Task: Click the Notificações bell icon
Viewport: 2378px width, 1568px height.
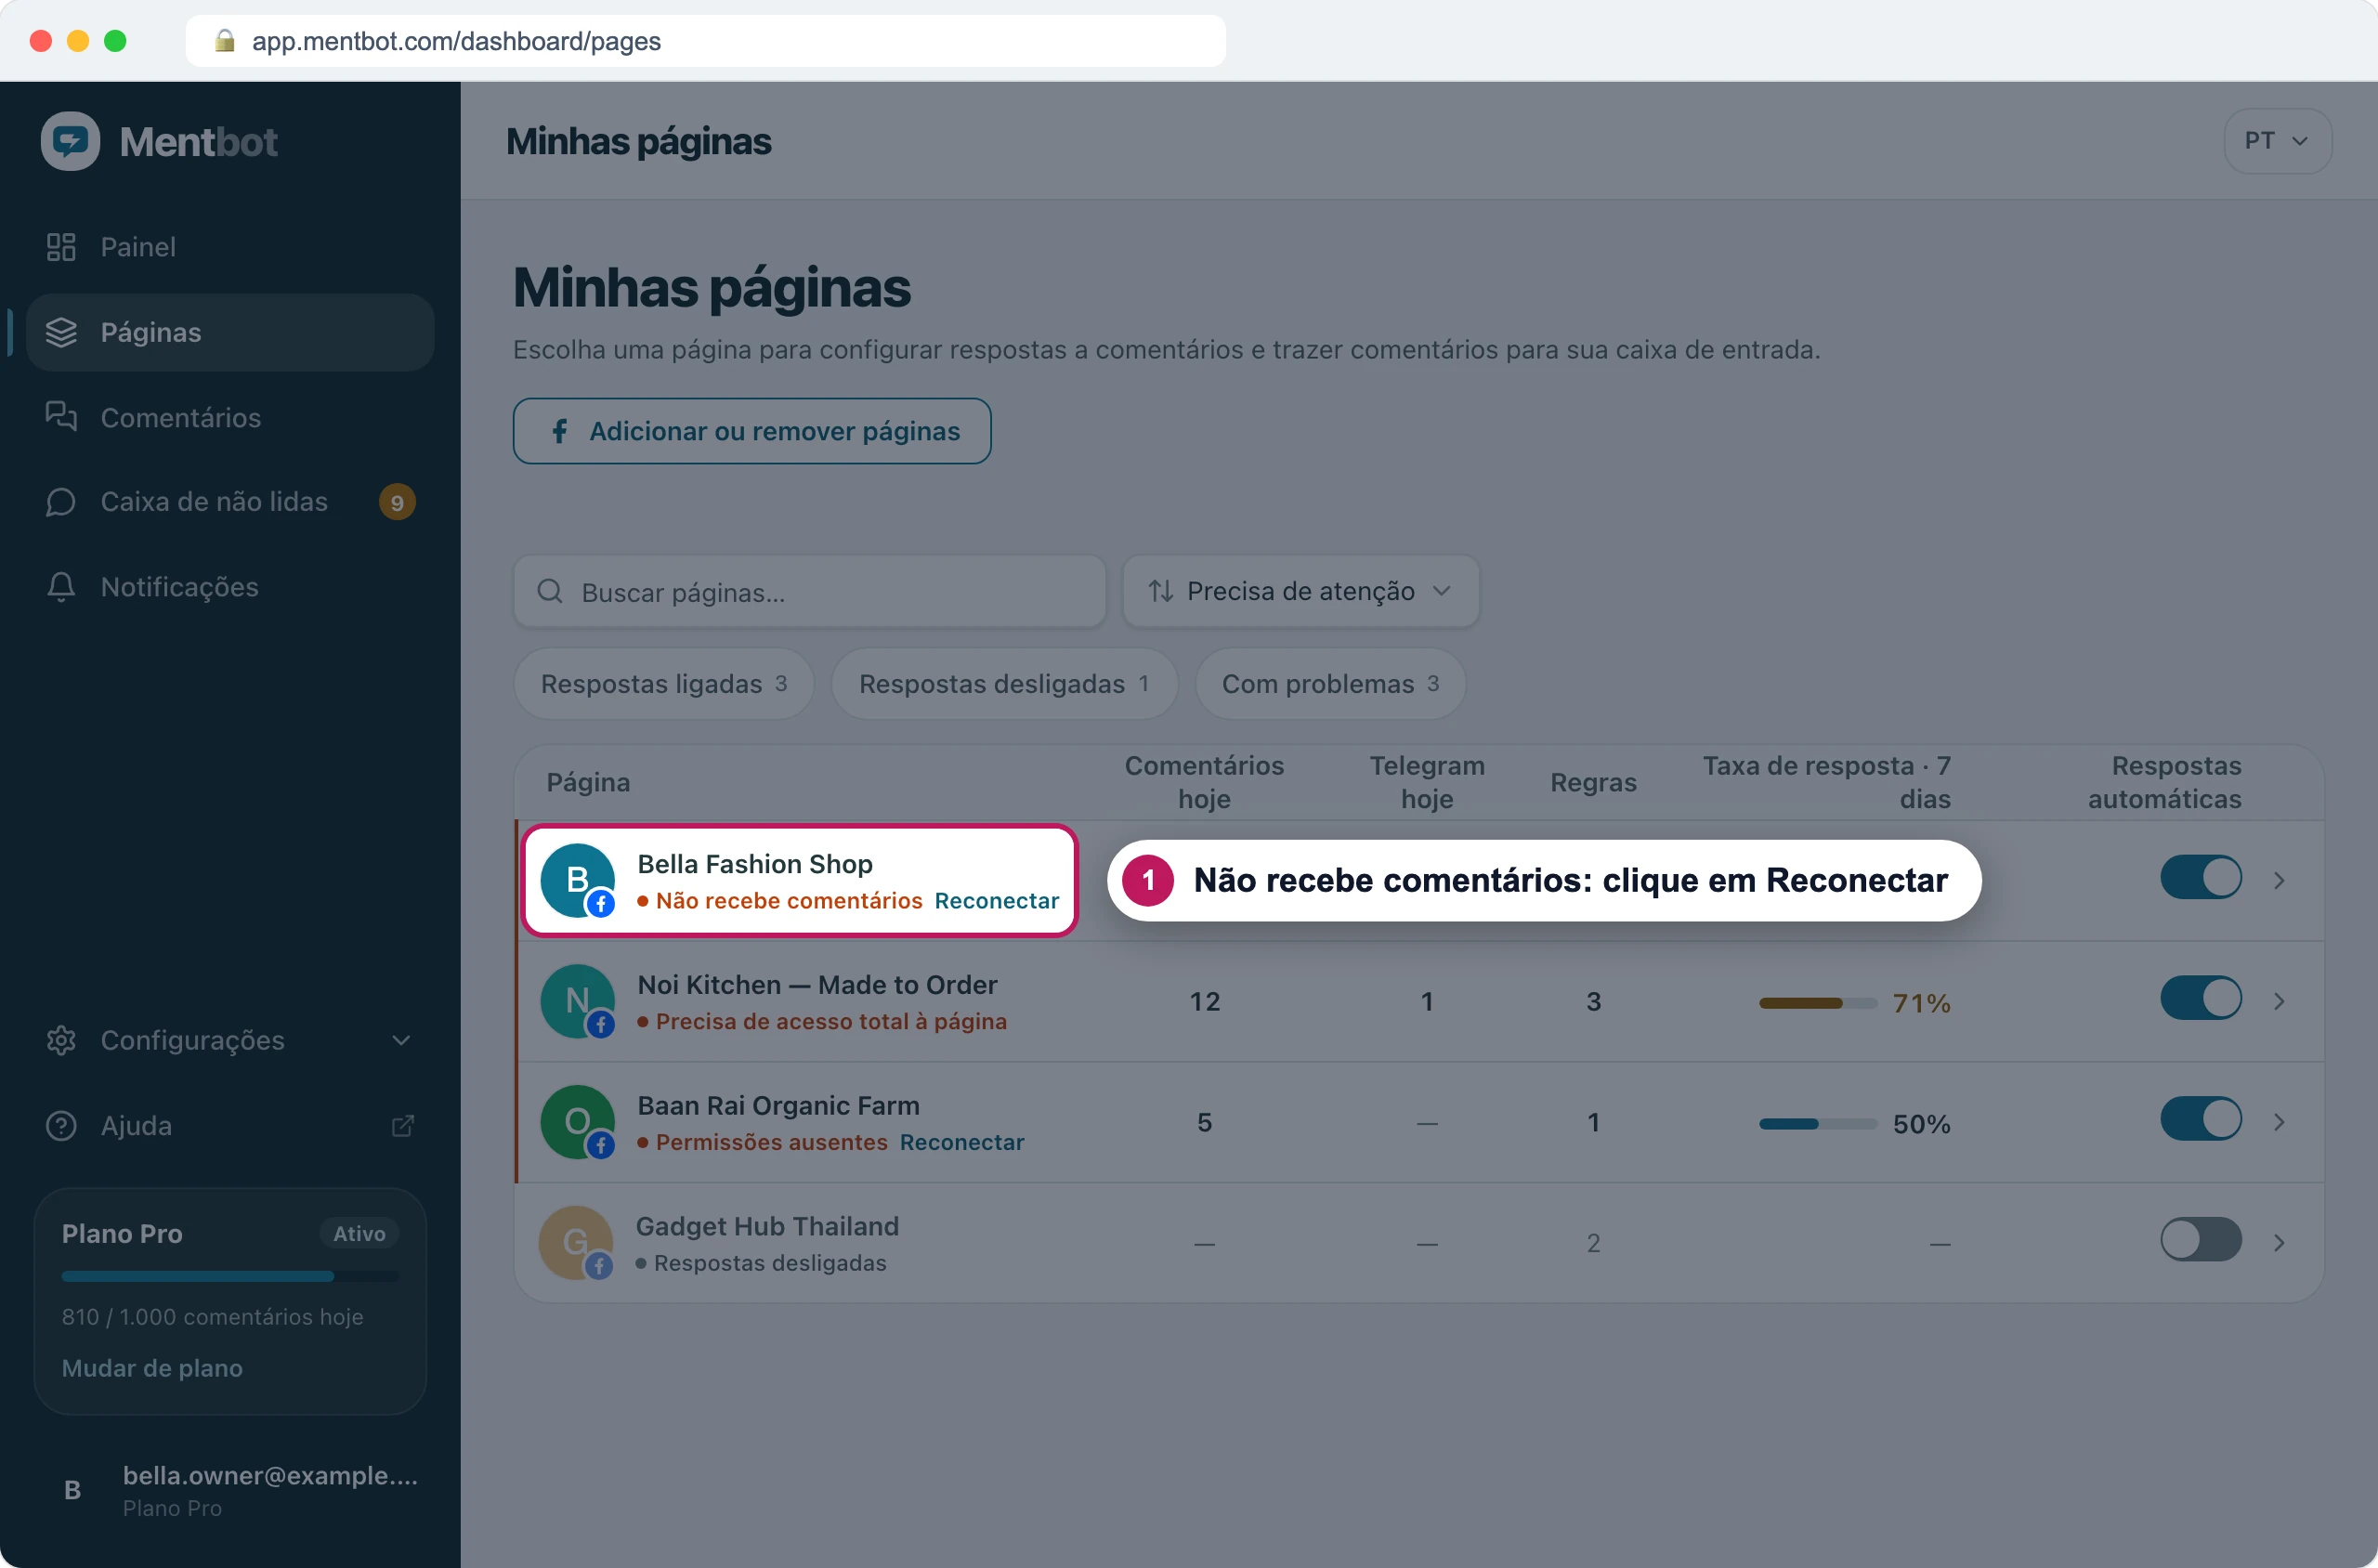Action: pos(61,587)
